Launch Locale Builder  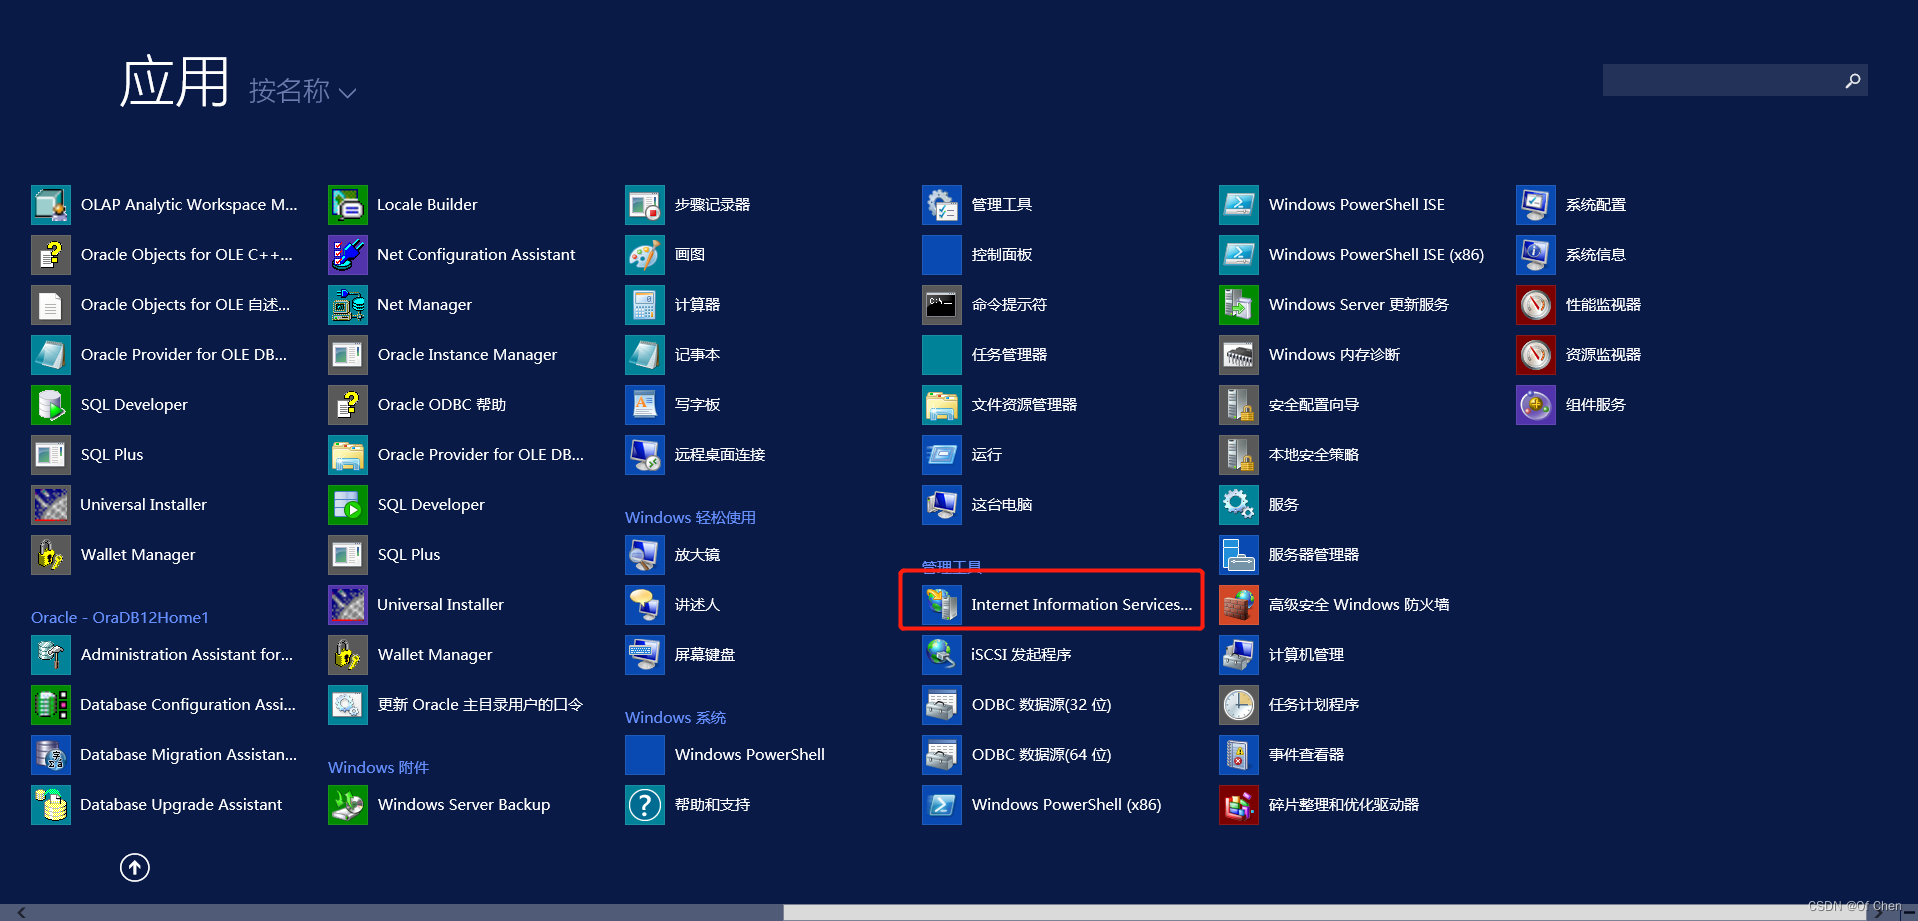click(403, 205)
